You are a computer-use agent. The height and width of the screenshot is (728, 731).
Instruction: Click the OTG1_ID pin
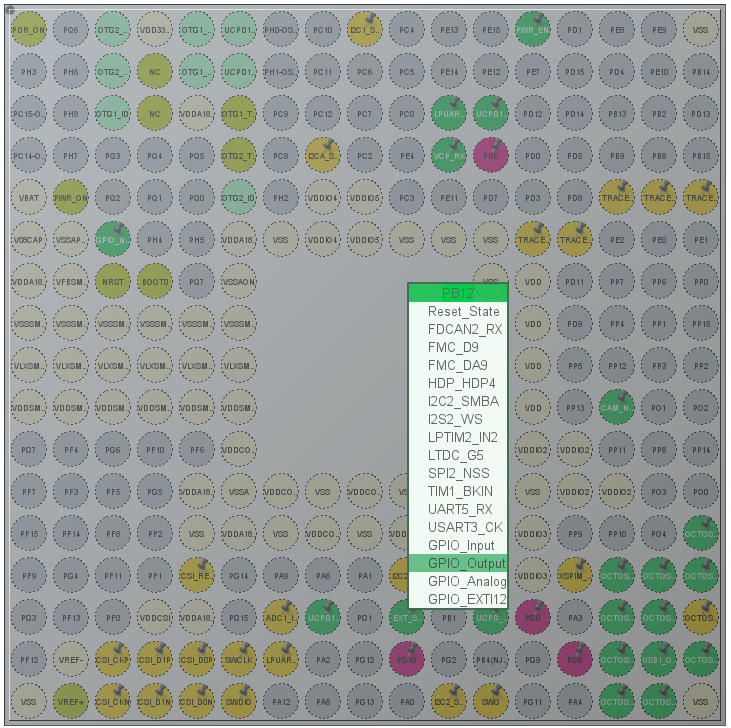113,114
